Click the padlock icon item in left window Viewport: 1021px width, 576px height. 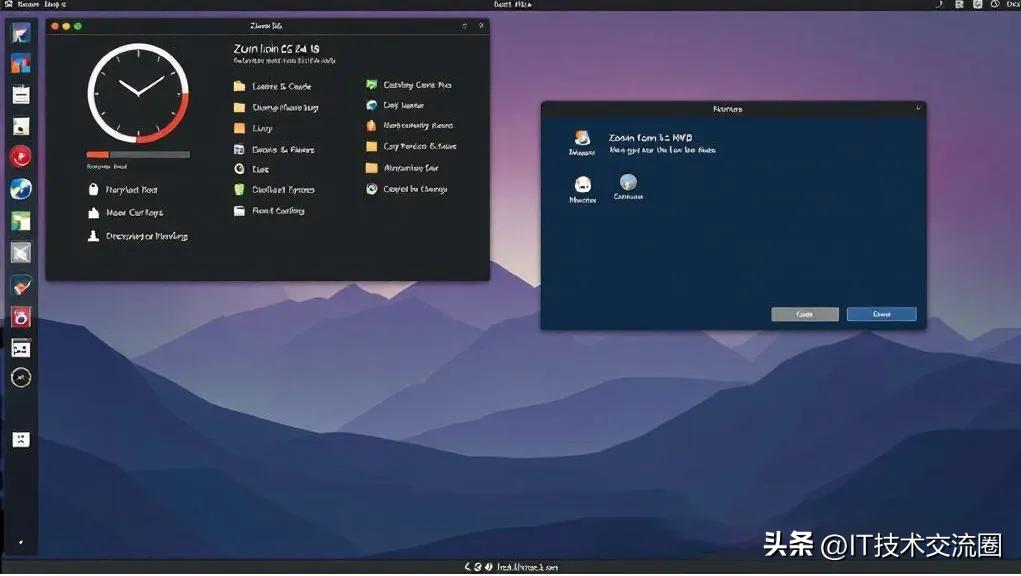pos(122,189)
